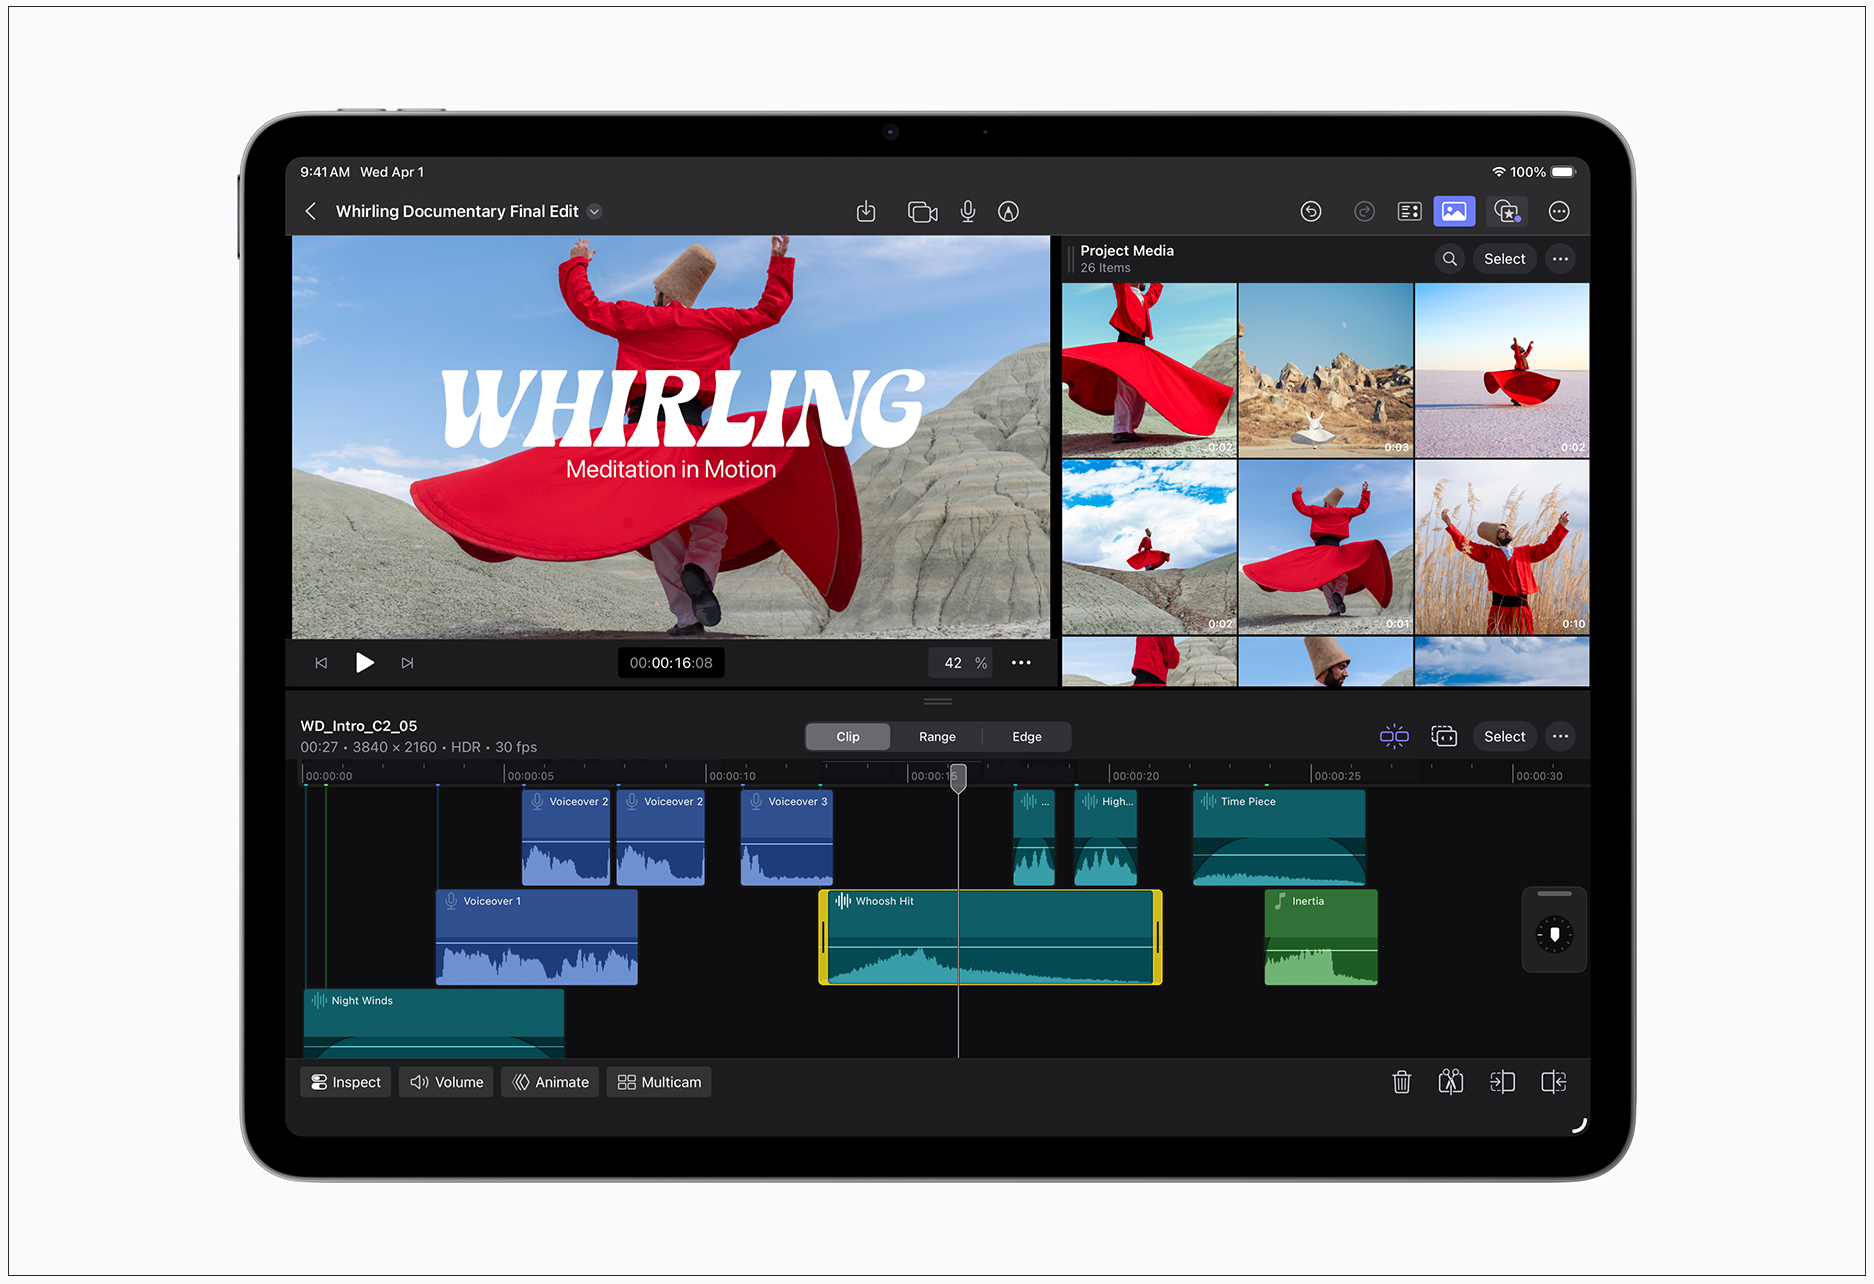Open Project Media more options menu

1560,259
